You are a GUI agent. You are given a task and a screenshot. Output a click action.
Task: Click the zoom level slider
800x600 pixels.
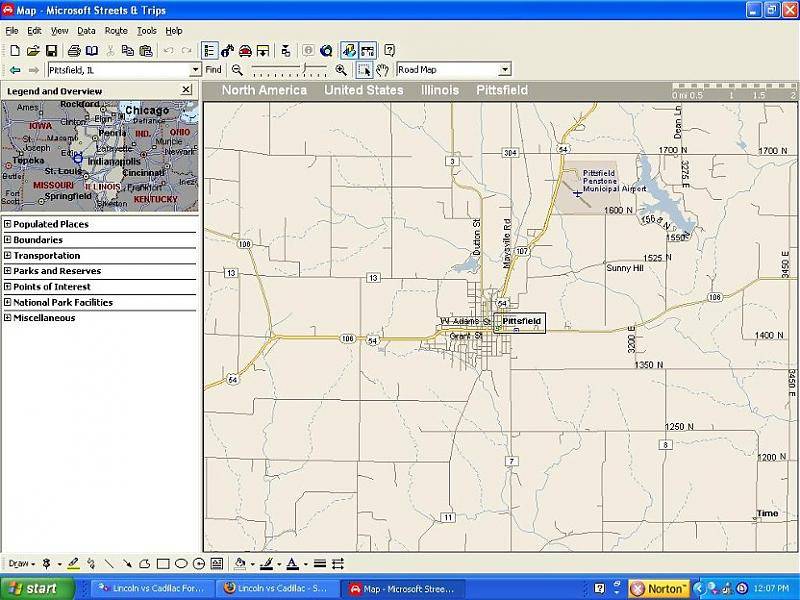click(290, 70)
